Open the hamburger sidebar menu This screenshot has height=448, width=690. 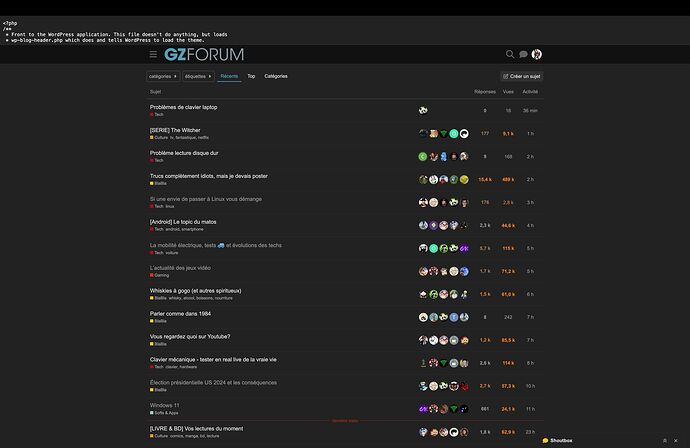tap(153, 54)
